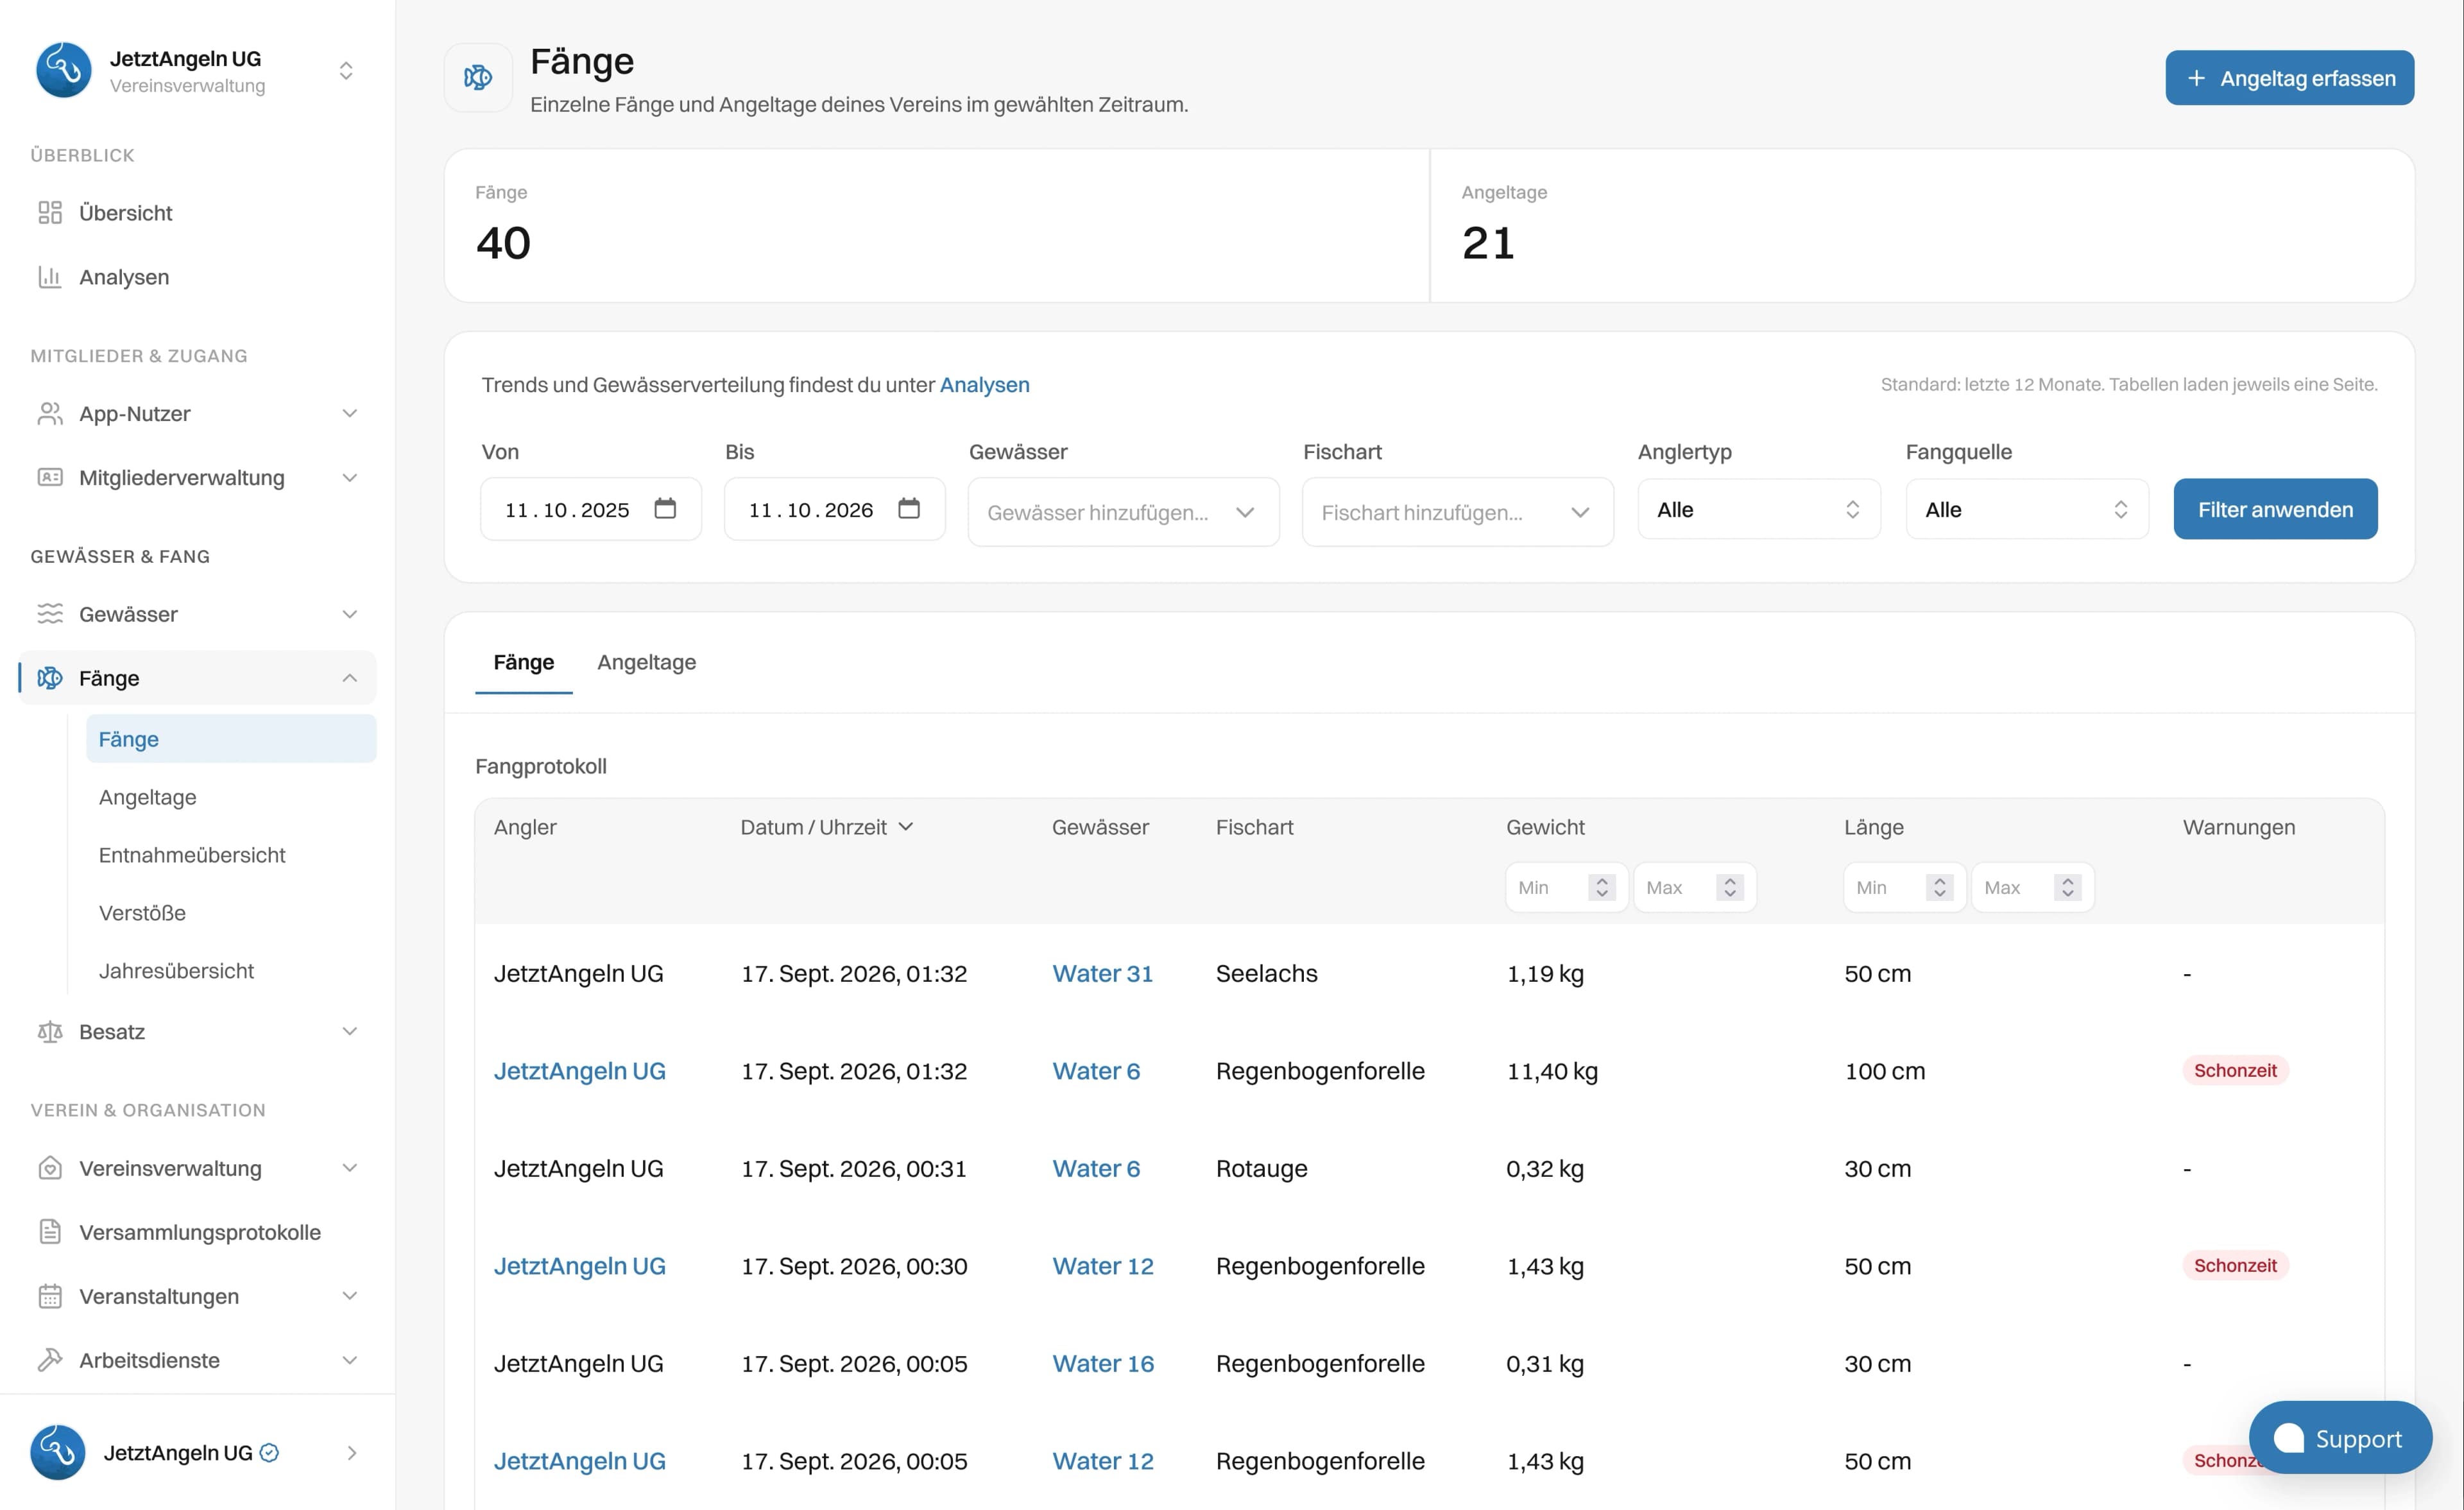Click the fish icon beside Fänge heading
Viewport: 2464px width, 1510px height.
[x=478, y=77]
